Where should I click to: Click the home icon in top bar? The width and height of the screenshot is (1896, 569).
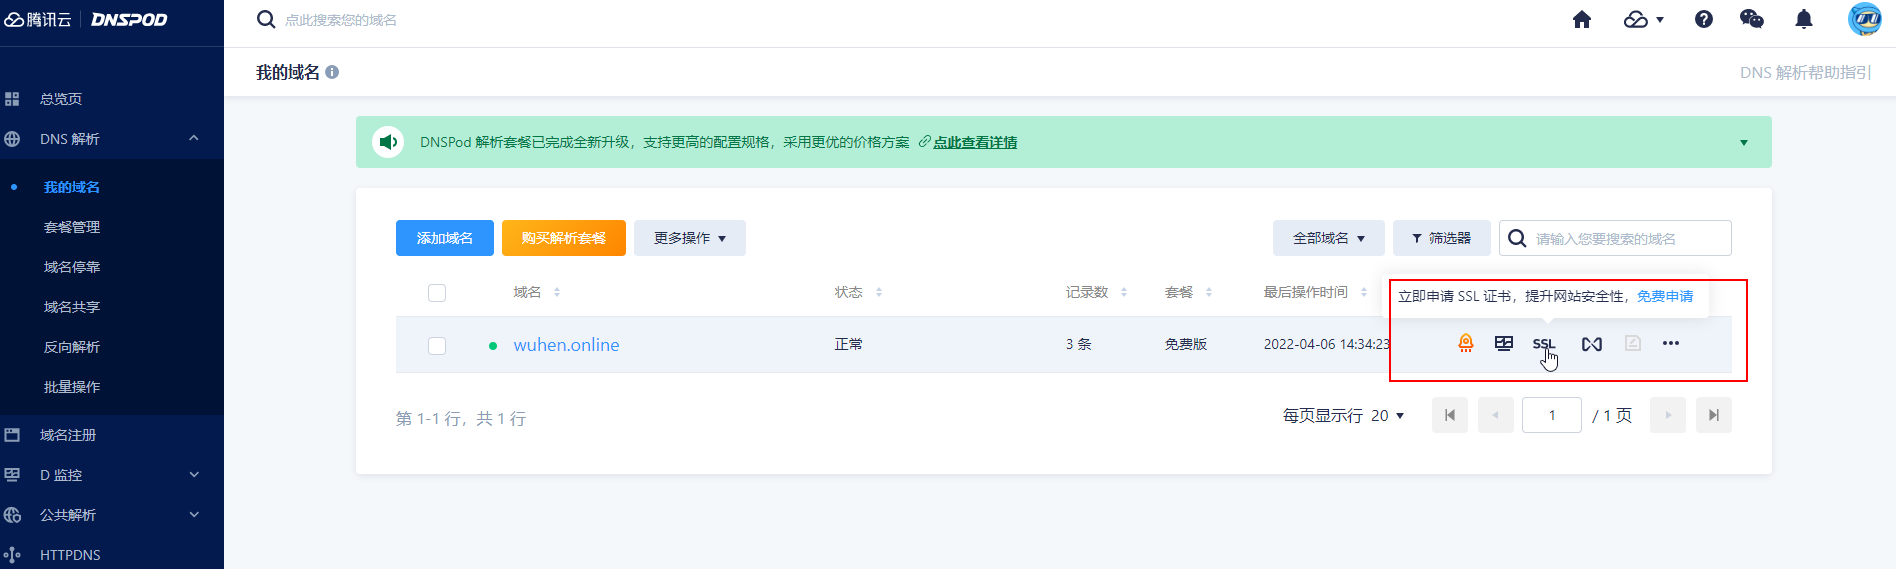click(1582, 20)
